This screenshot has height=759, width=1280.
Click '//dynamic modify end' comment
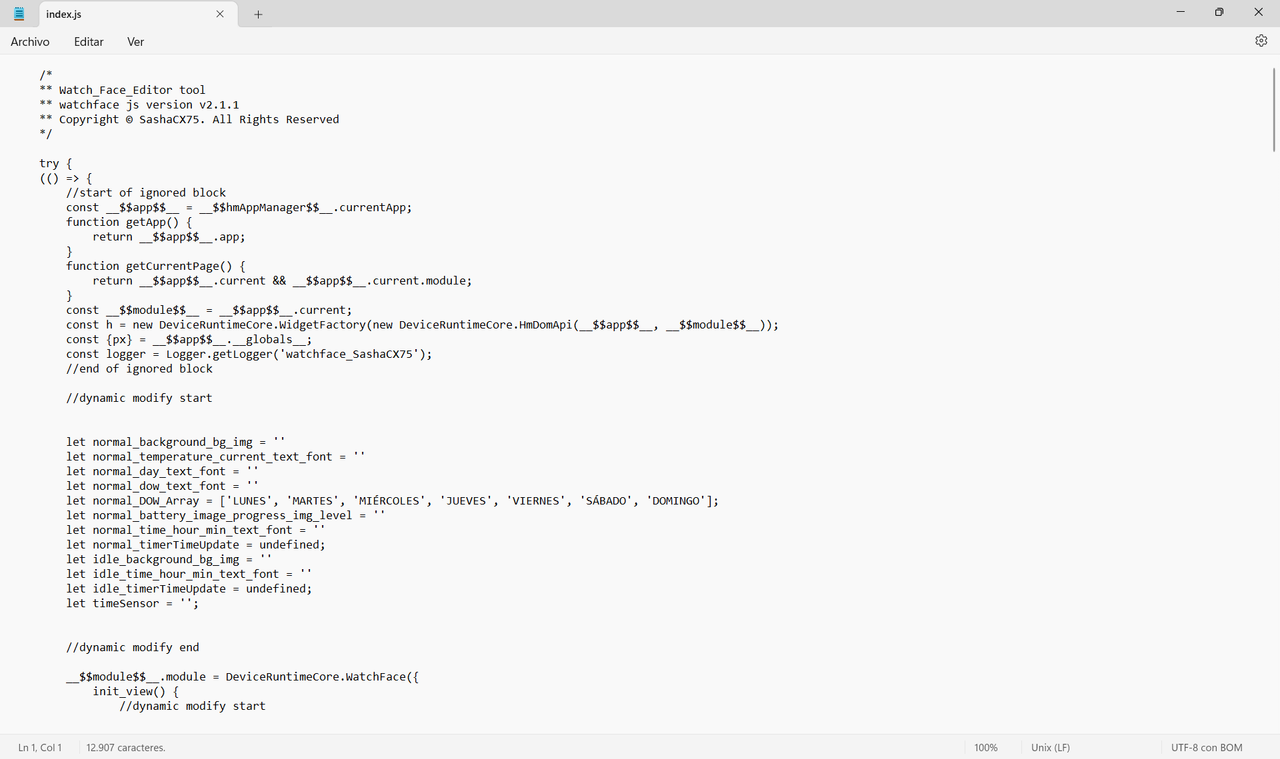click(x=132, y=647)
